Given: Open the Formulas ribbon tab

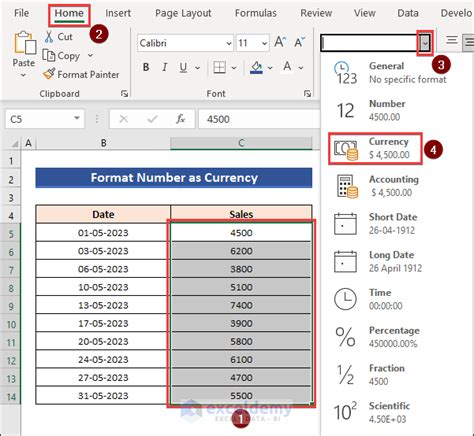Looking at the screenshot, I should (x=256, y=13).
